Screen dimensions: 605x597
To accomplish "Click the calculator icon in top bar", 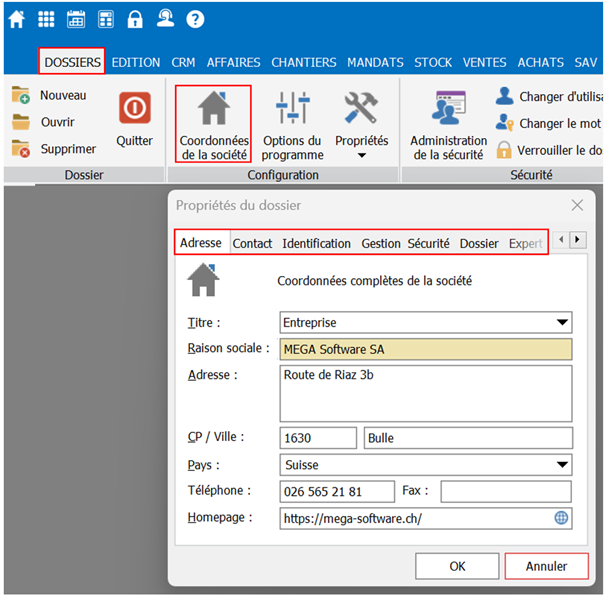I will coord(106,19).
